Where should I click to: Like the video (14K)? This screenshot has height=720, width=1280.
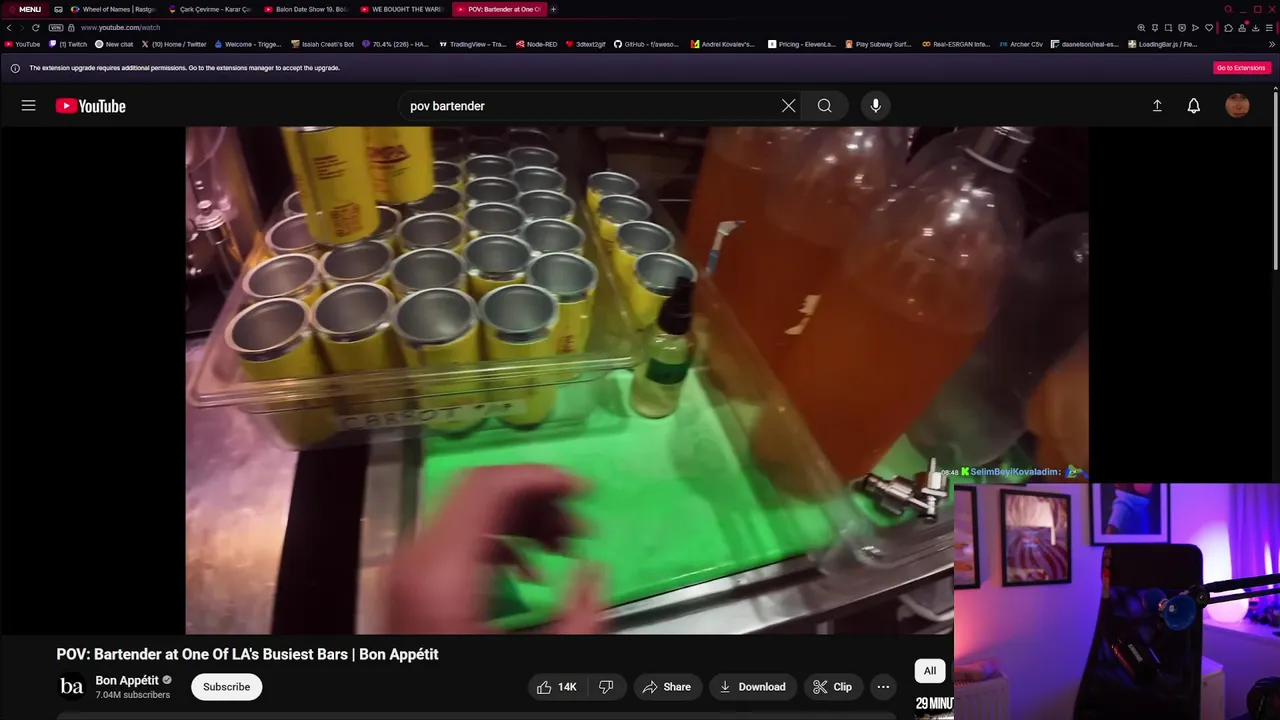tap(557, 687)
